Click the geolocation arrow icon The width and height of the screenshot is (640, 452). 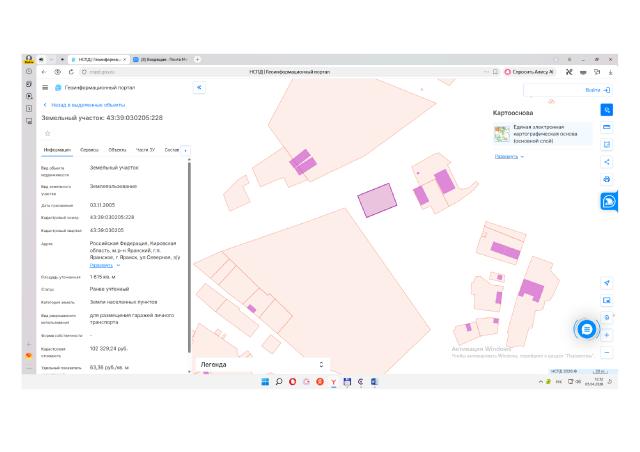click(x=607, y=283)
